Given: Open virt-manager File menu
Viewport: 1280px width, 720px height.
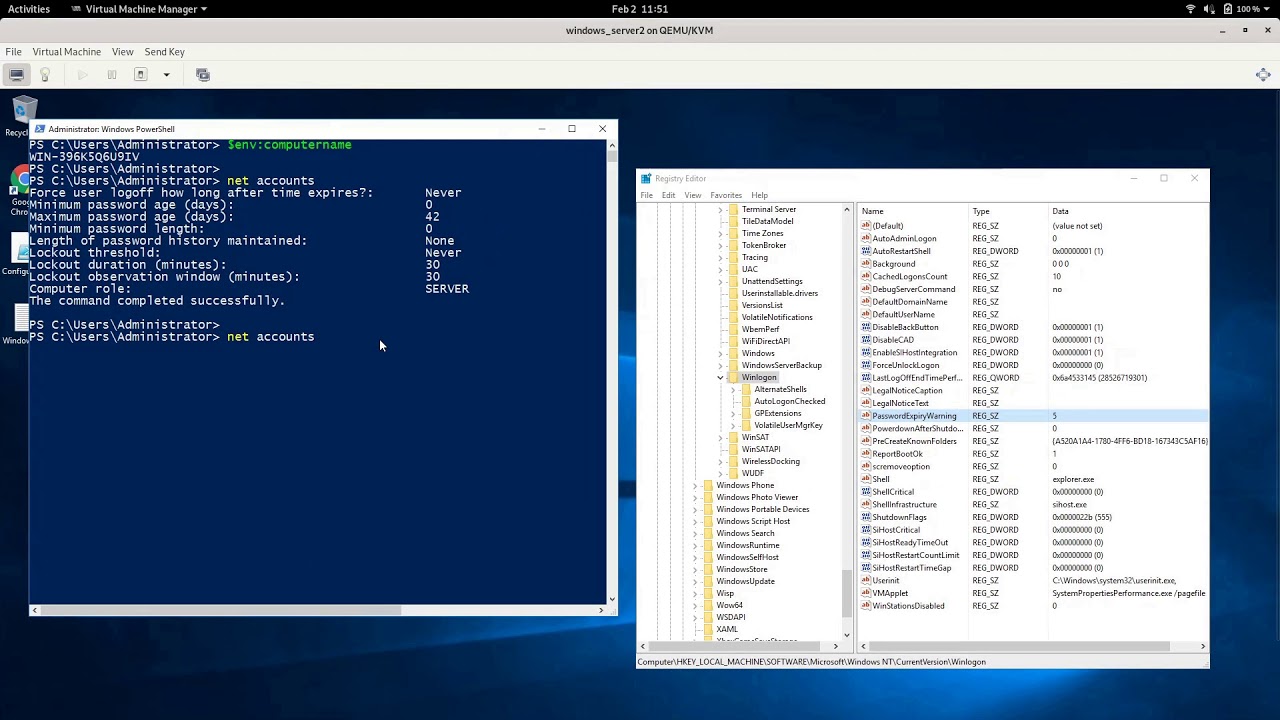Looking at the screenshot, I should [13, 52].
